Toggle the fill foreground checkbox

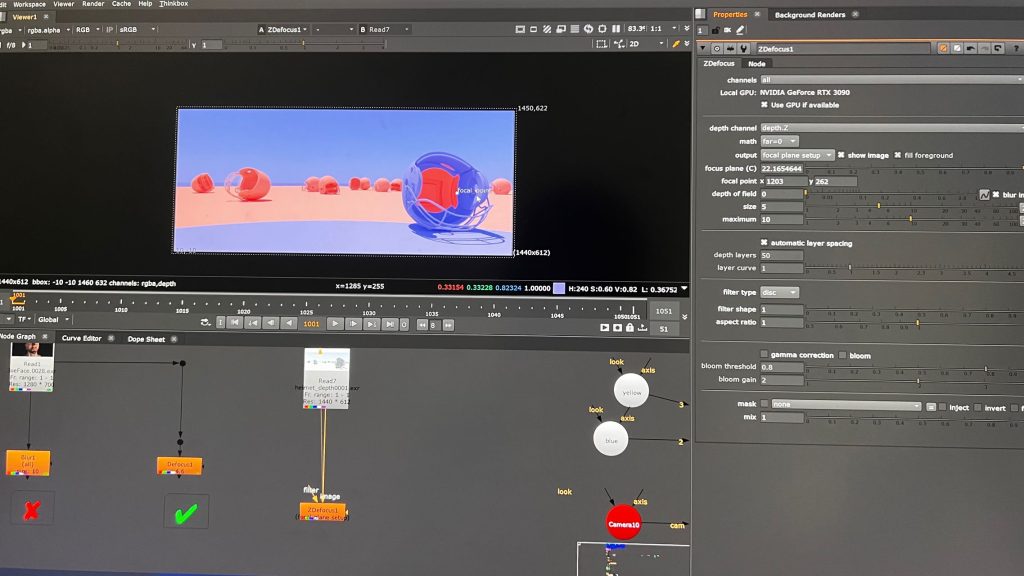click(897, 155)
